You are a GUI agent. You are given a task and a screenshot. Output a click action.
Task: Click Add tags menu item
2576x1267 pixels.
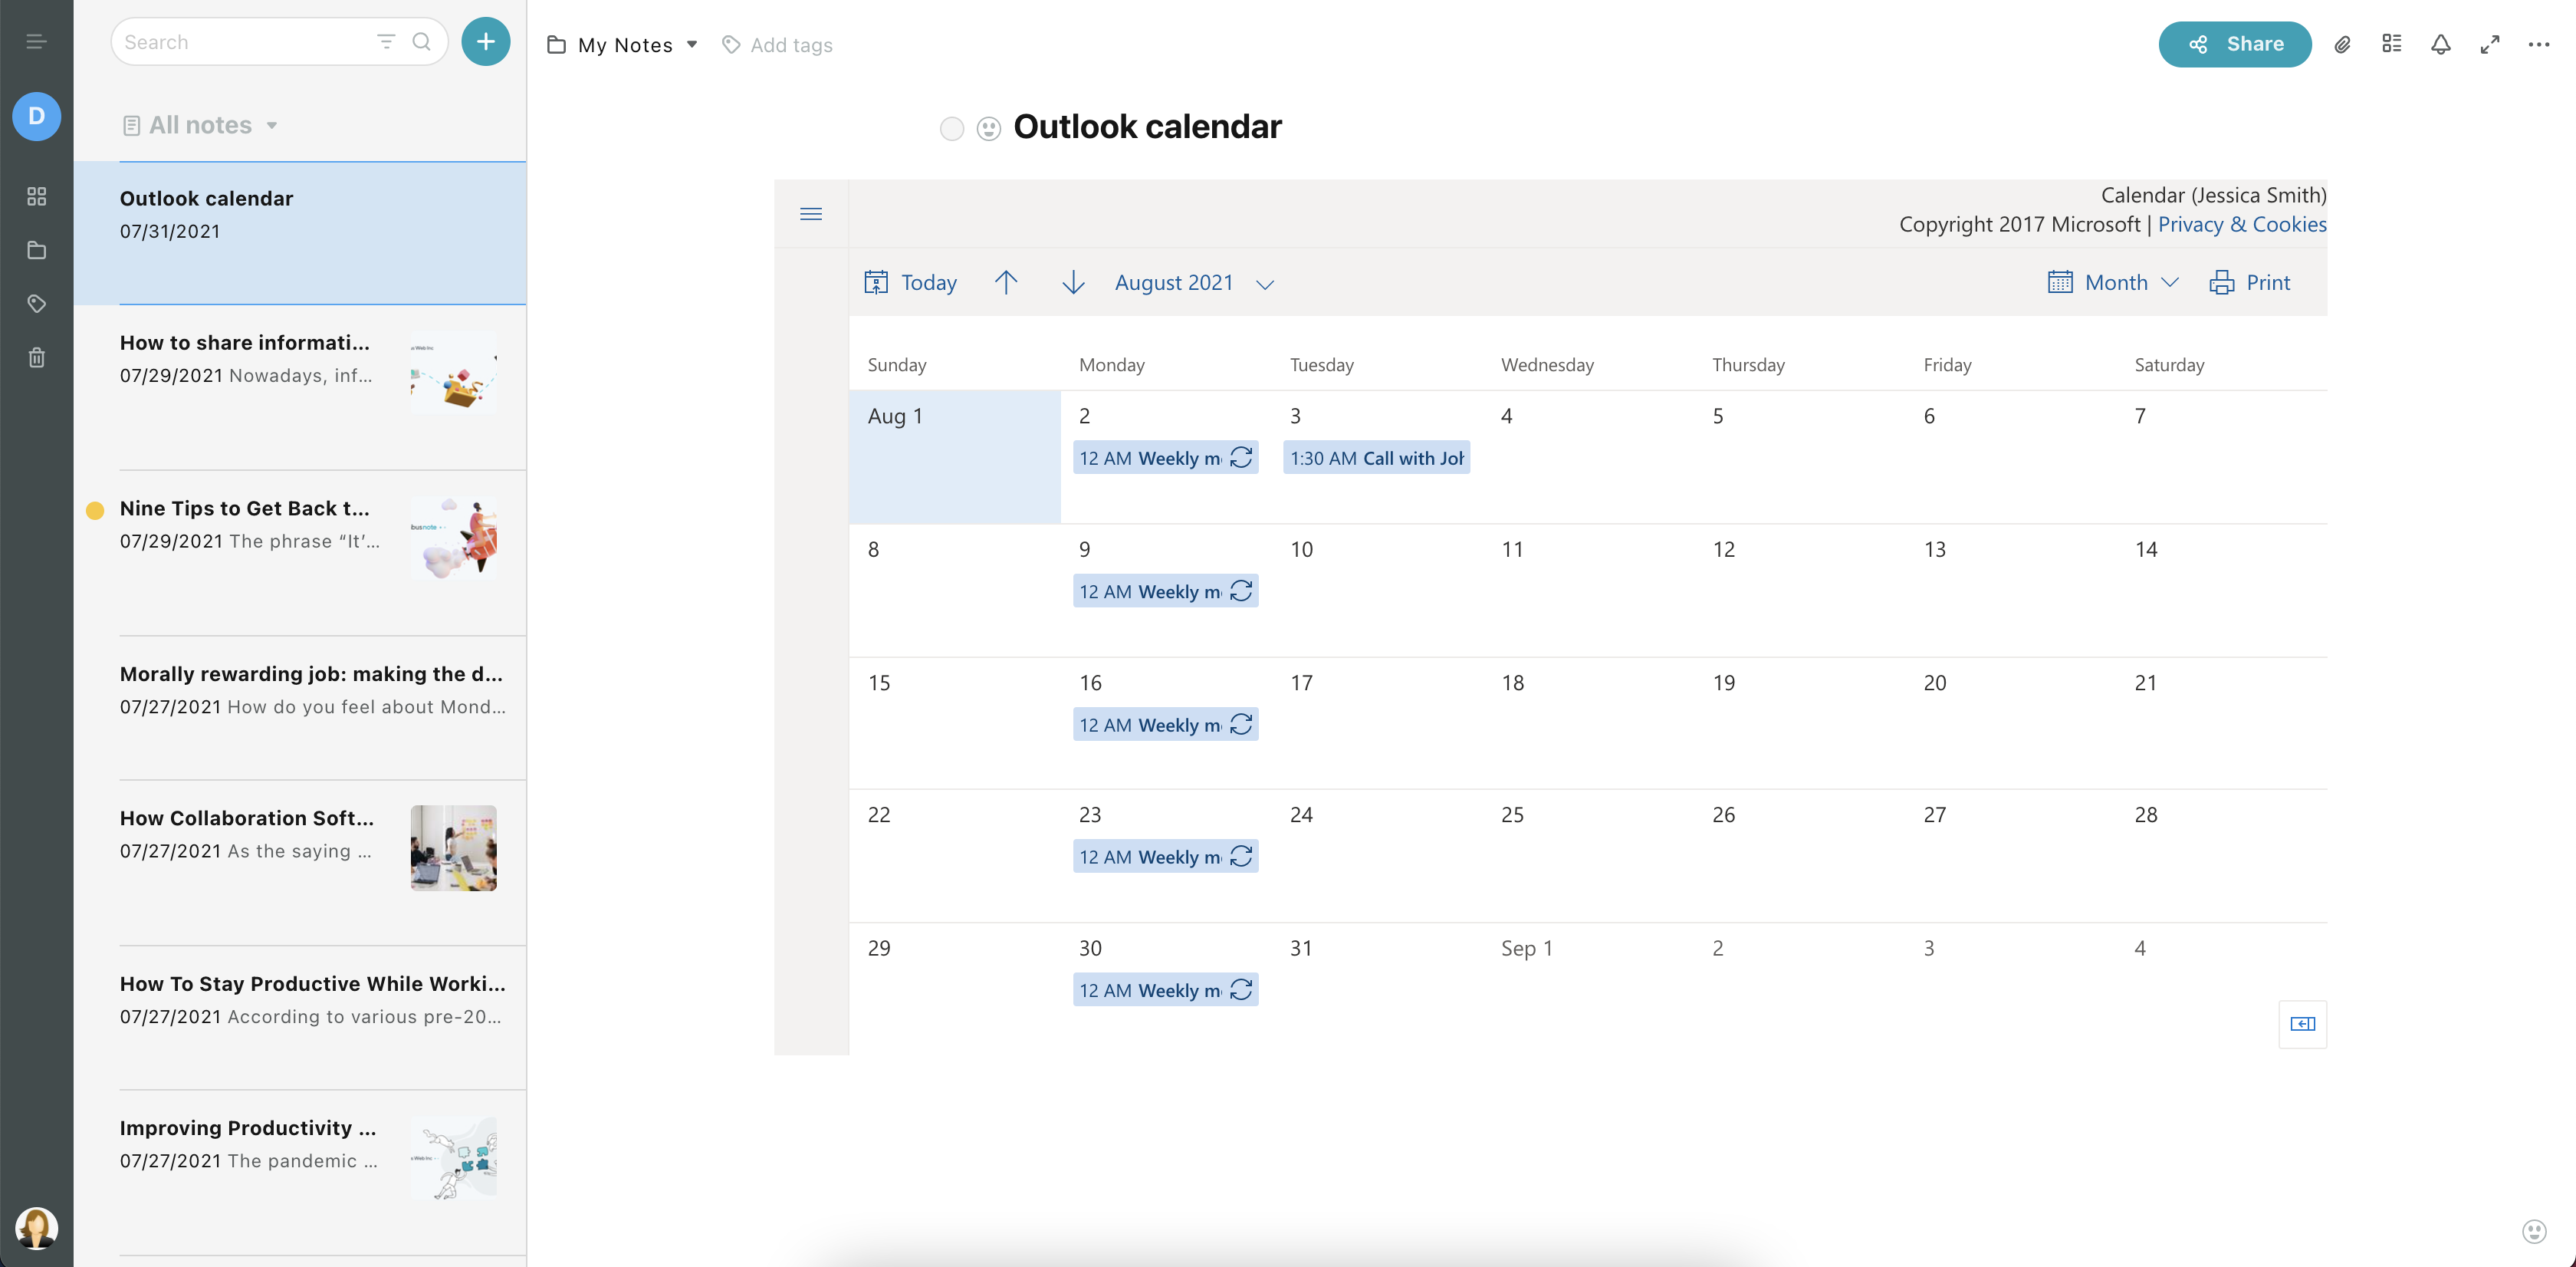pyautogui.click(x=779, y=44)
